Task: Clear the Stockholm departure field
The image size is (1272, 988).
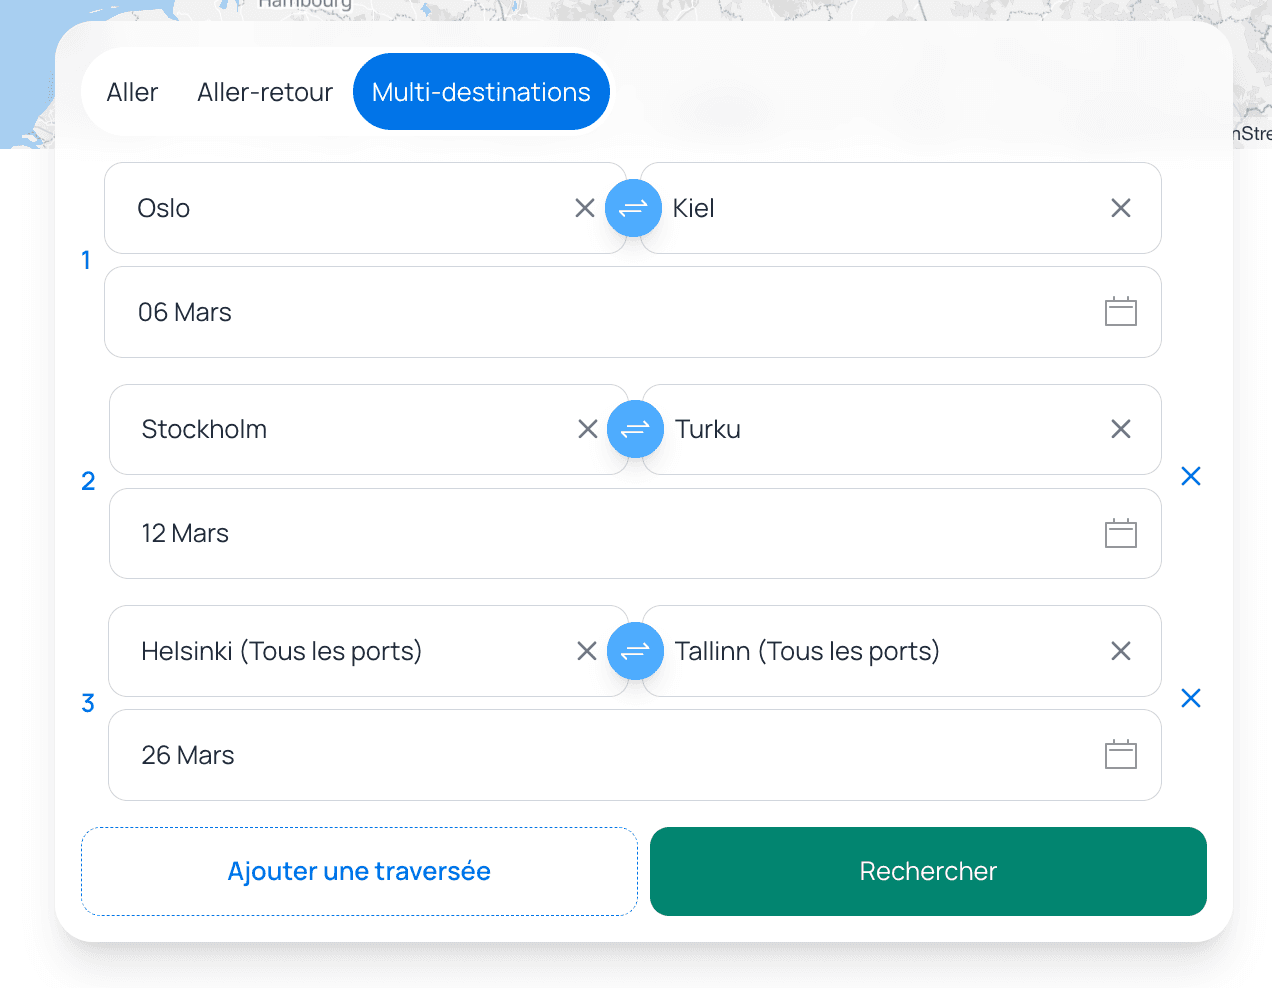Action: pyautogui.click(x=588, y=429)
